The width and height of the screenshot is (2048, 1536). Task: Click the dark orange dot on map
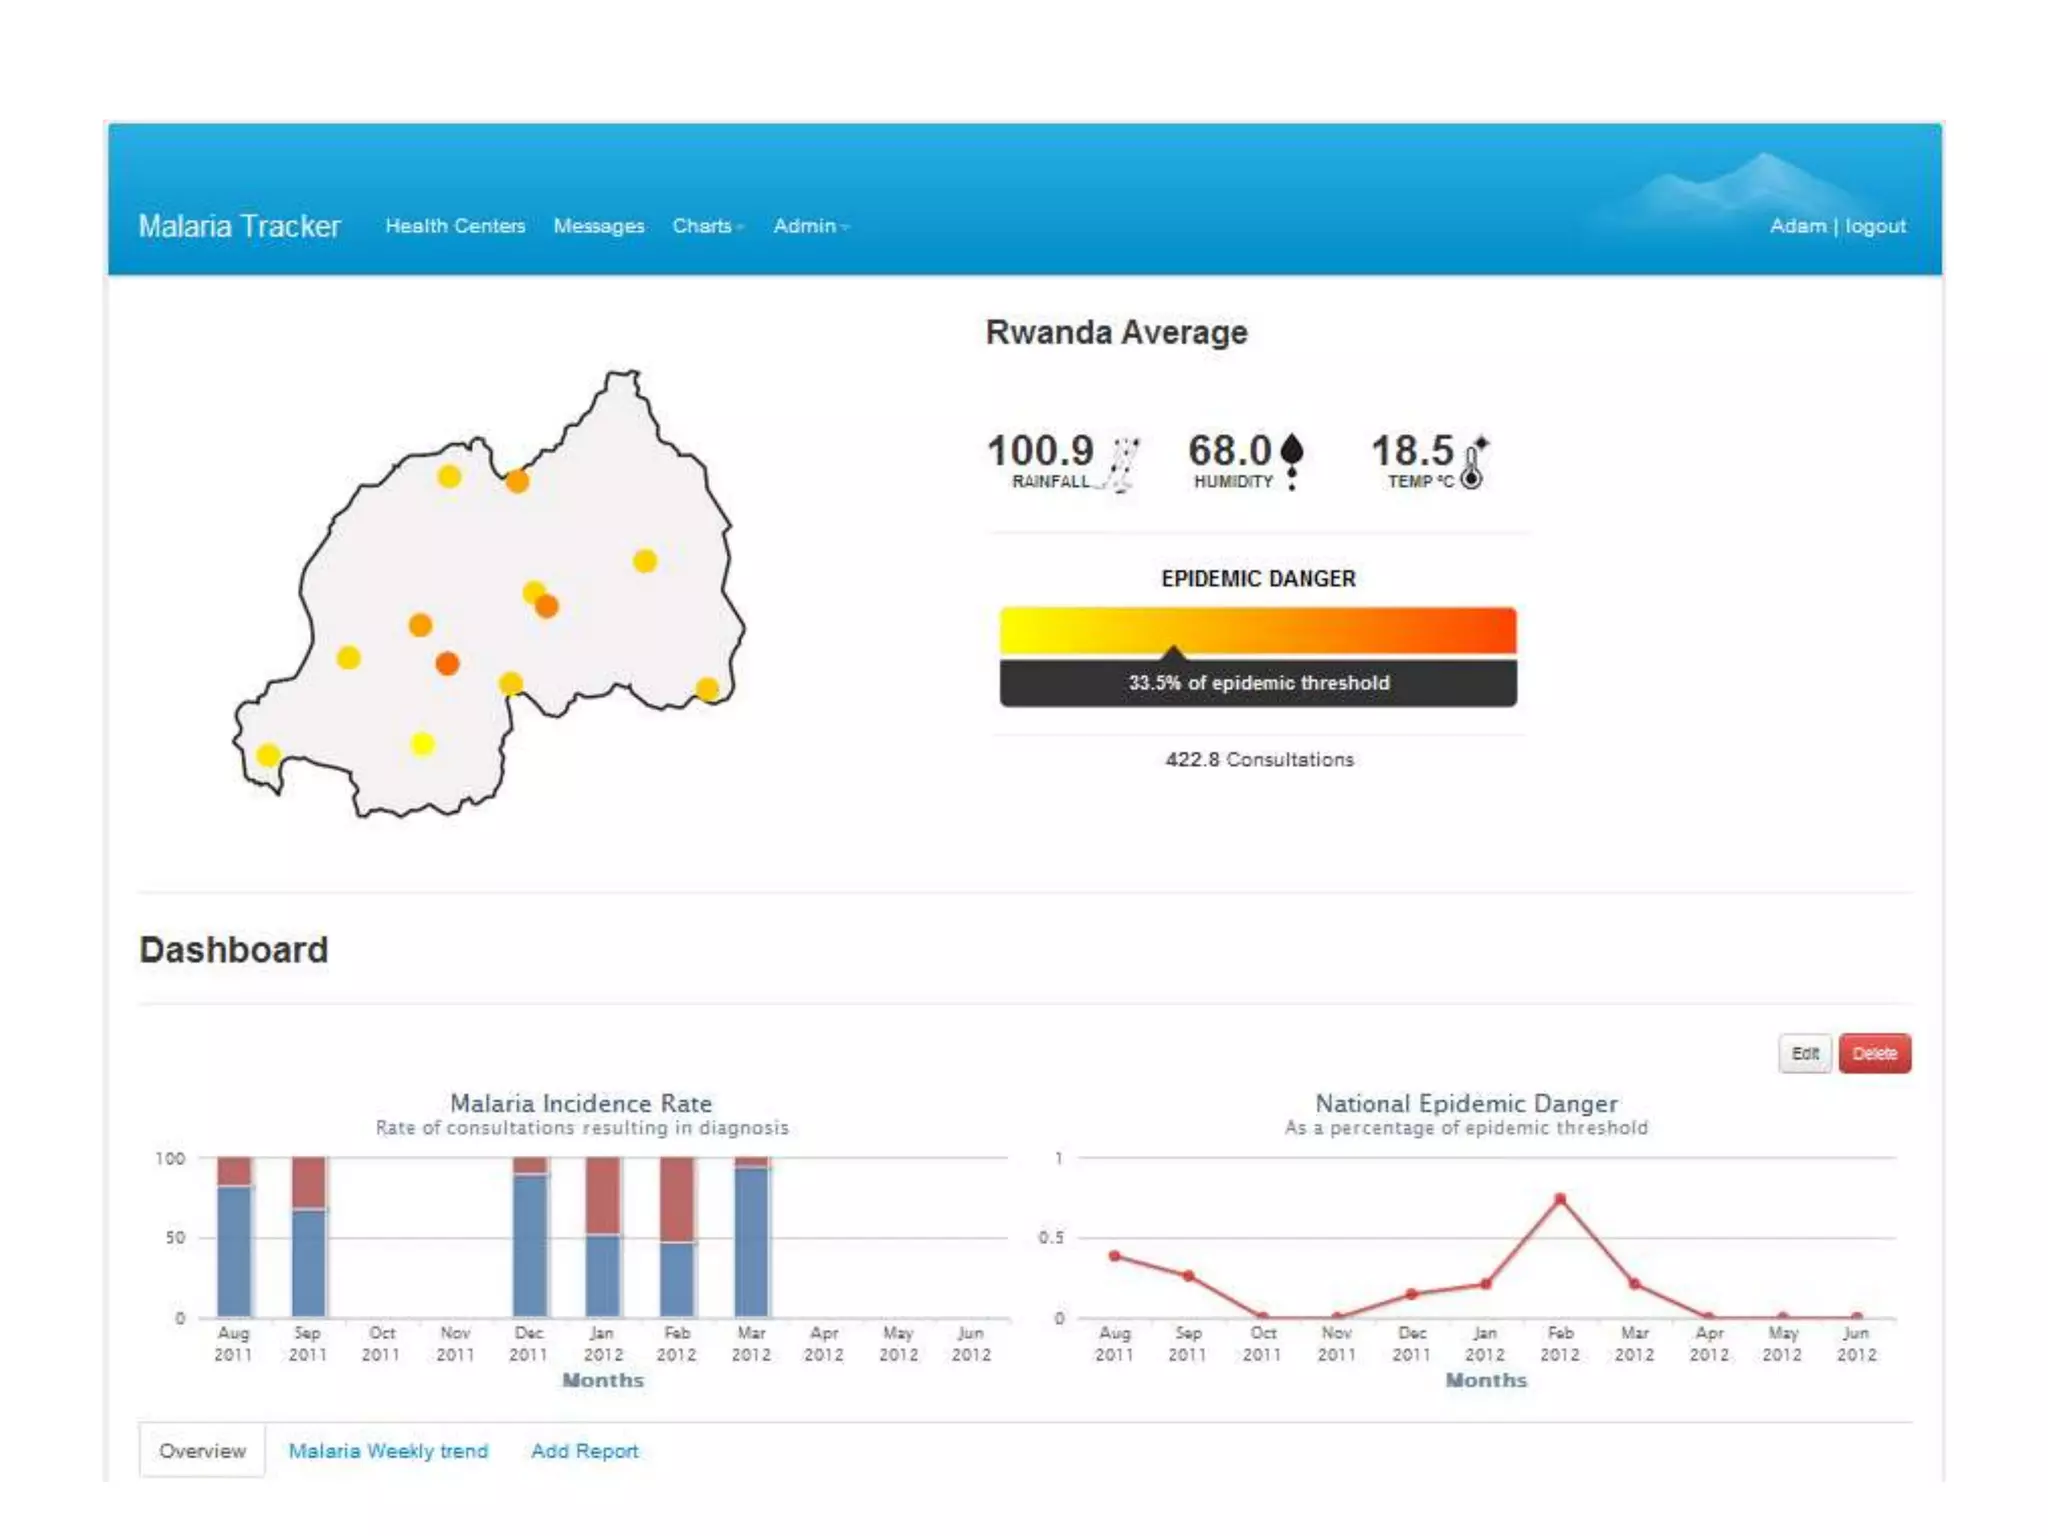447,663
